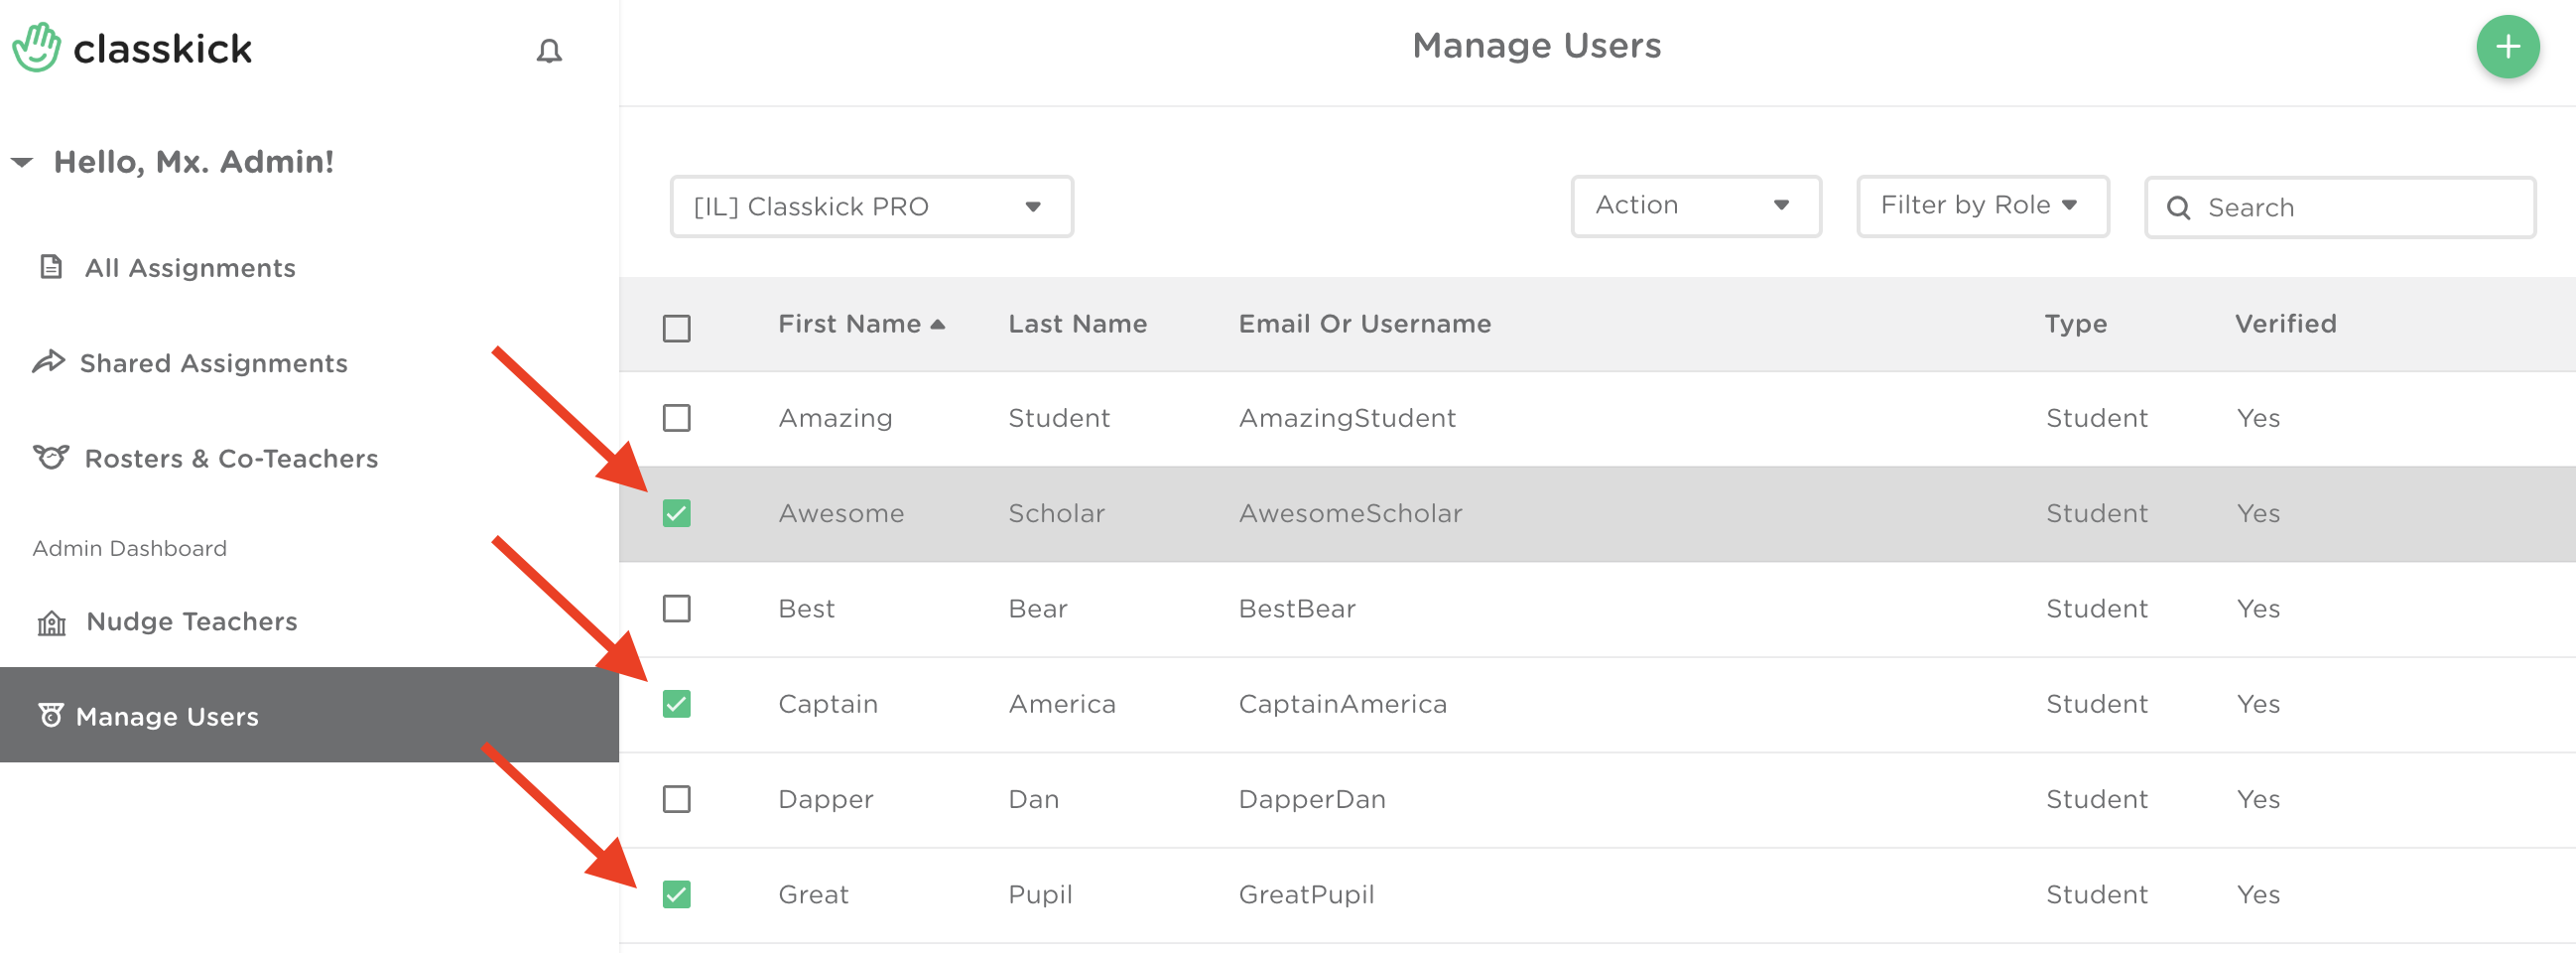Viewport: 2576px width, 953px height.
Task: Click the Shared Assignments arrow icon
Action: tap(48, 362)
